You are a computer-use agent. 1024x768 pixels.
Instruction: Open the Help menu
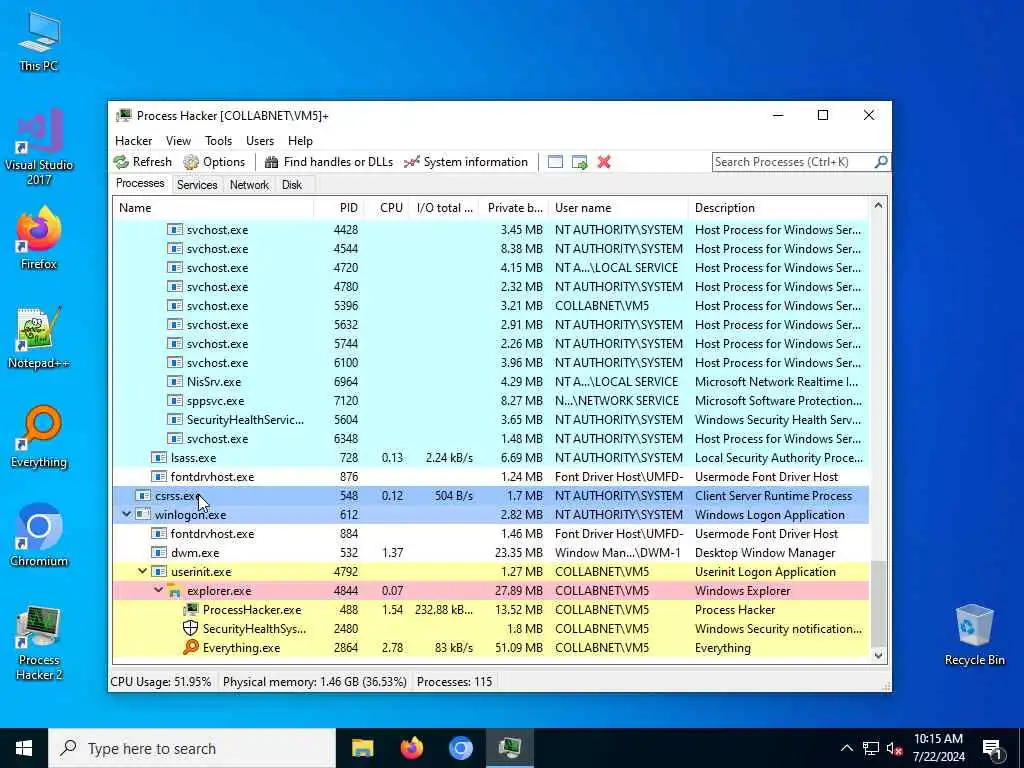click(300, 140)
